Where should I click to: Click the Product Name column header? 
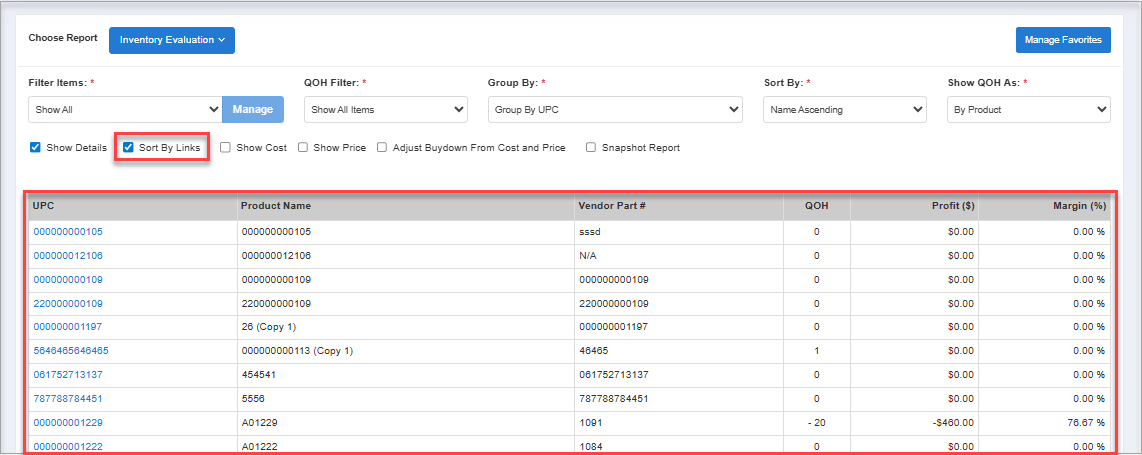[x=276, y=206]
